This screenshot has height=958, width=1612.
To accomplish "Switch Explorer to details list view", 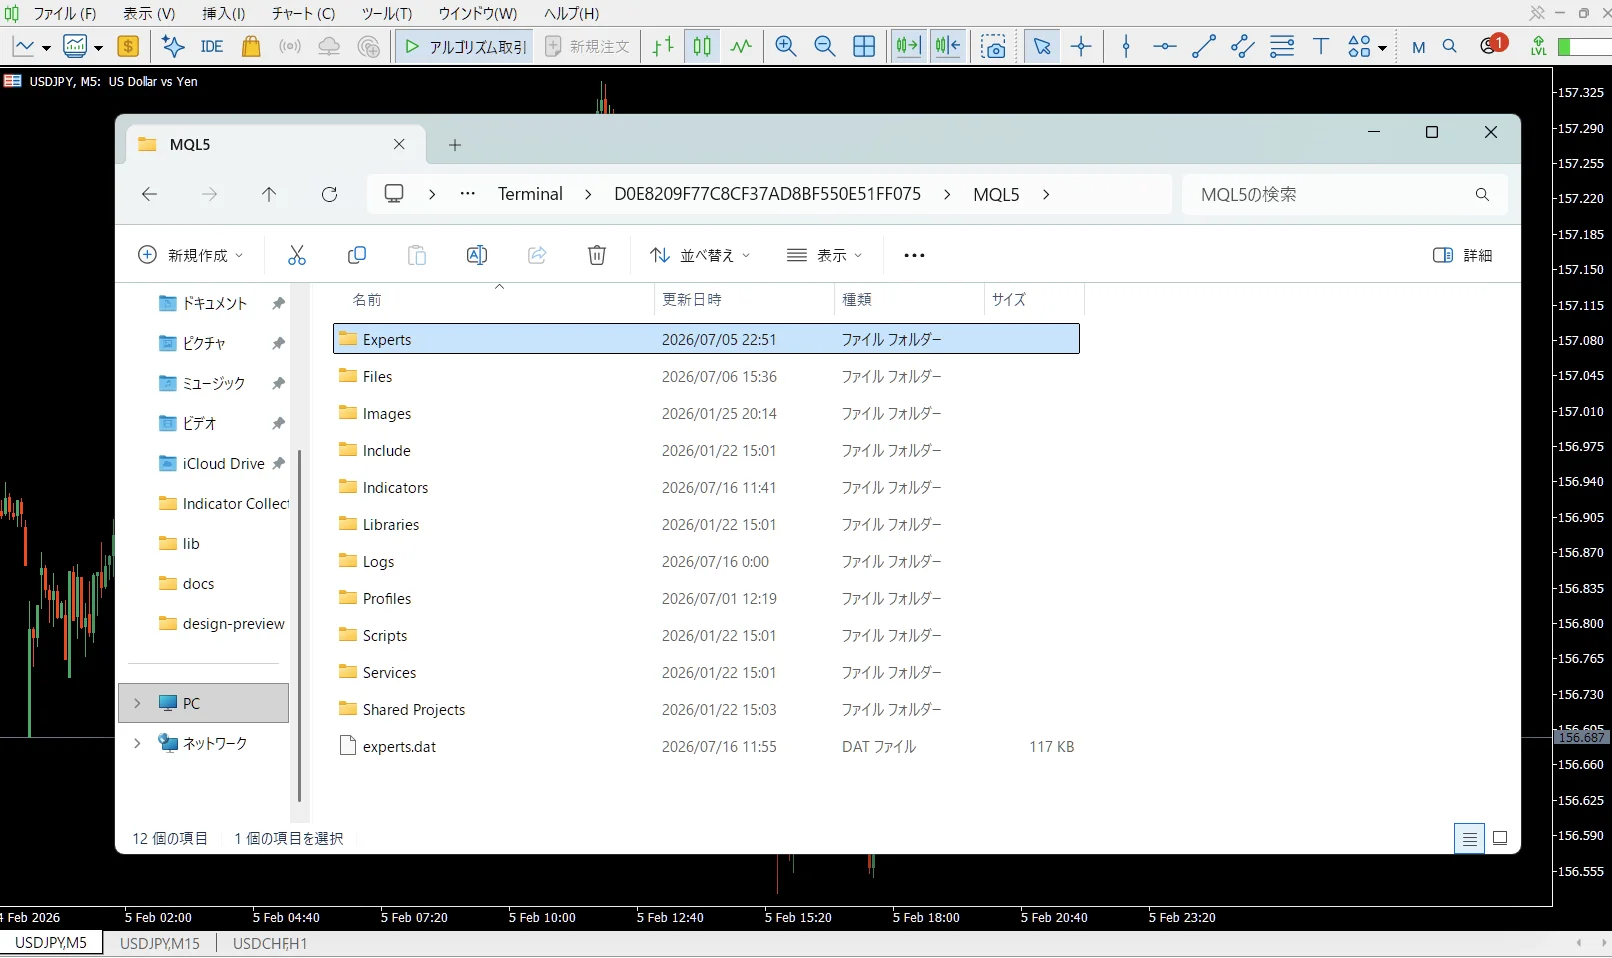I will click(1469, 838).
